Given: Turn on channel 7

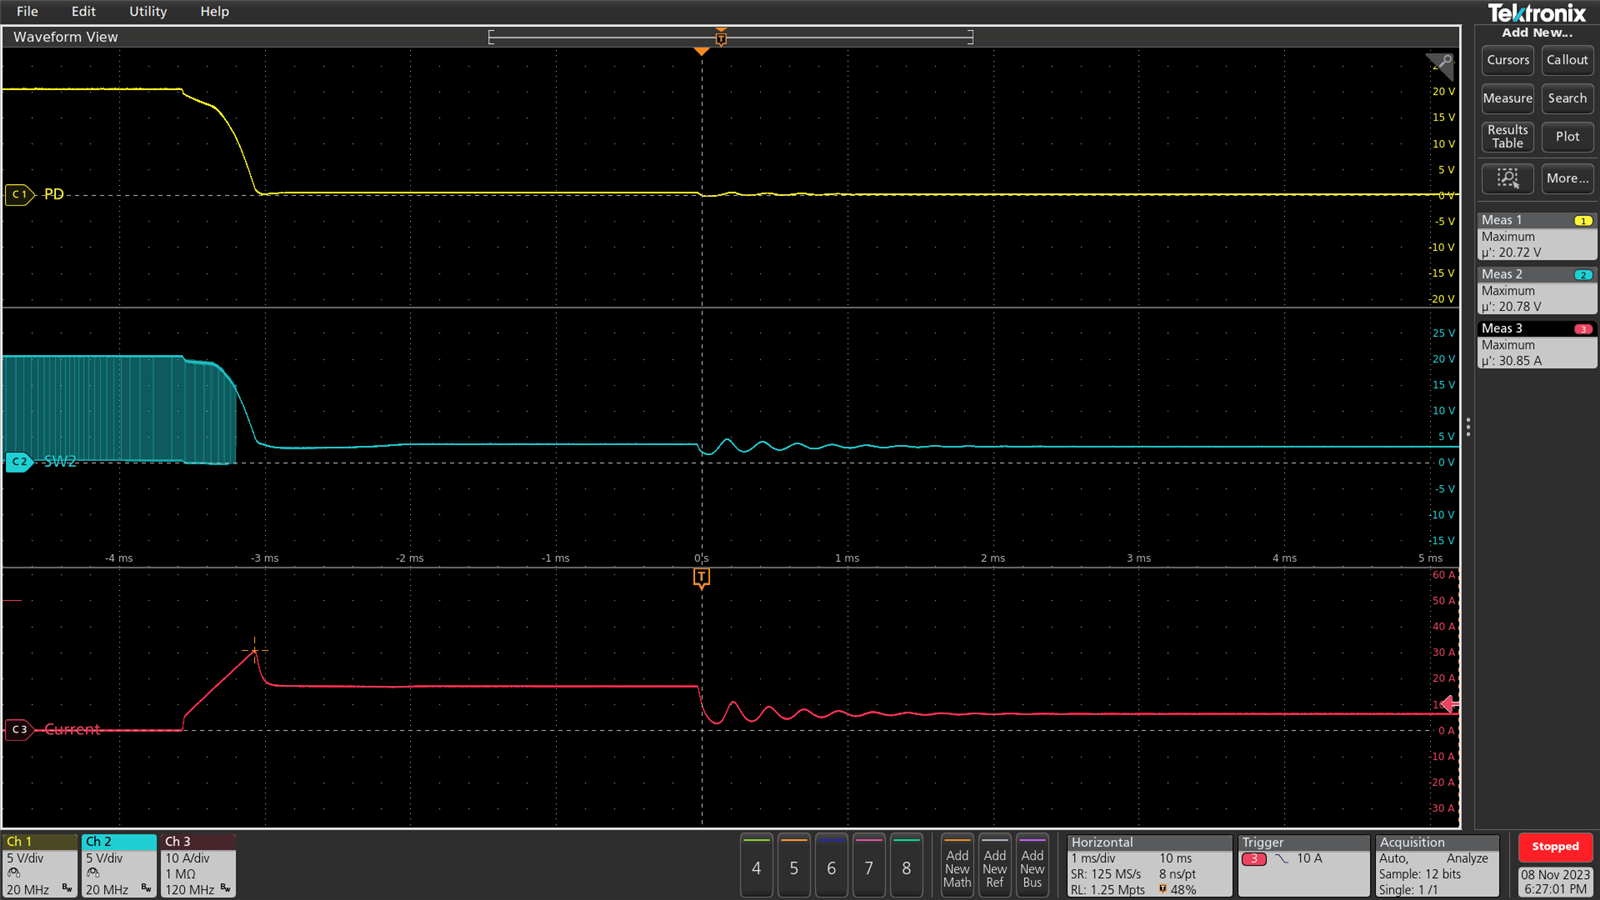Looking at the screenshot, I should (x=869, y=866).
